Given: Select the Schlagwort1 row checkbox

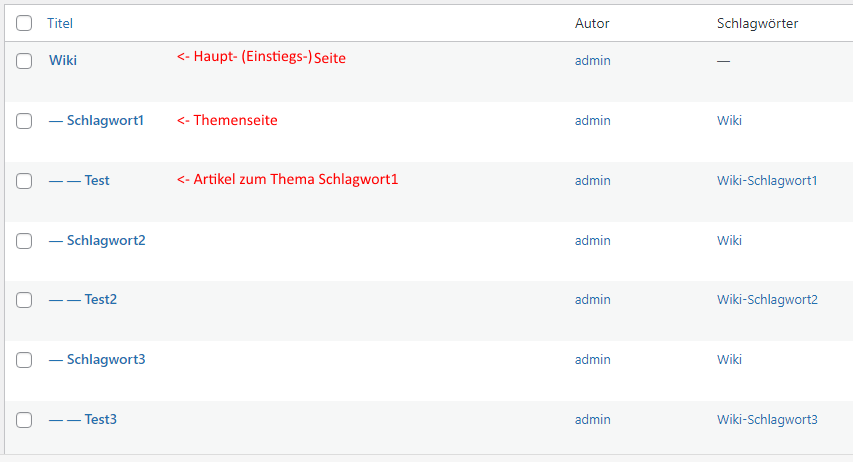Looking at the screenshot, I should coord(24,120).
